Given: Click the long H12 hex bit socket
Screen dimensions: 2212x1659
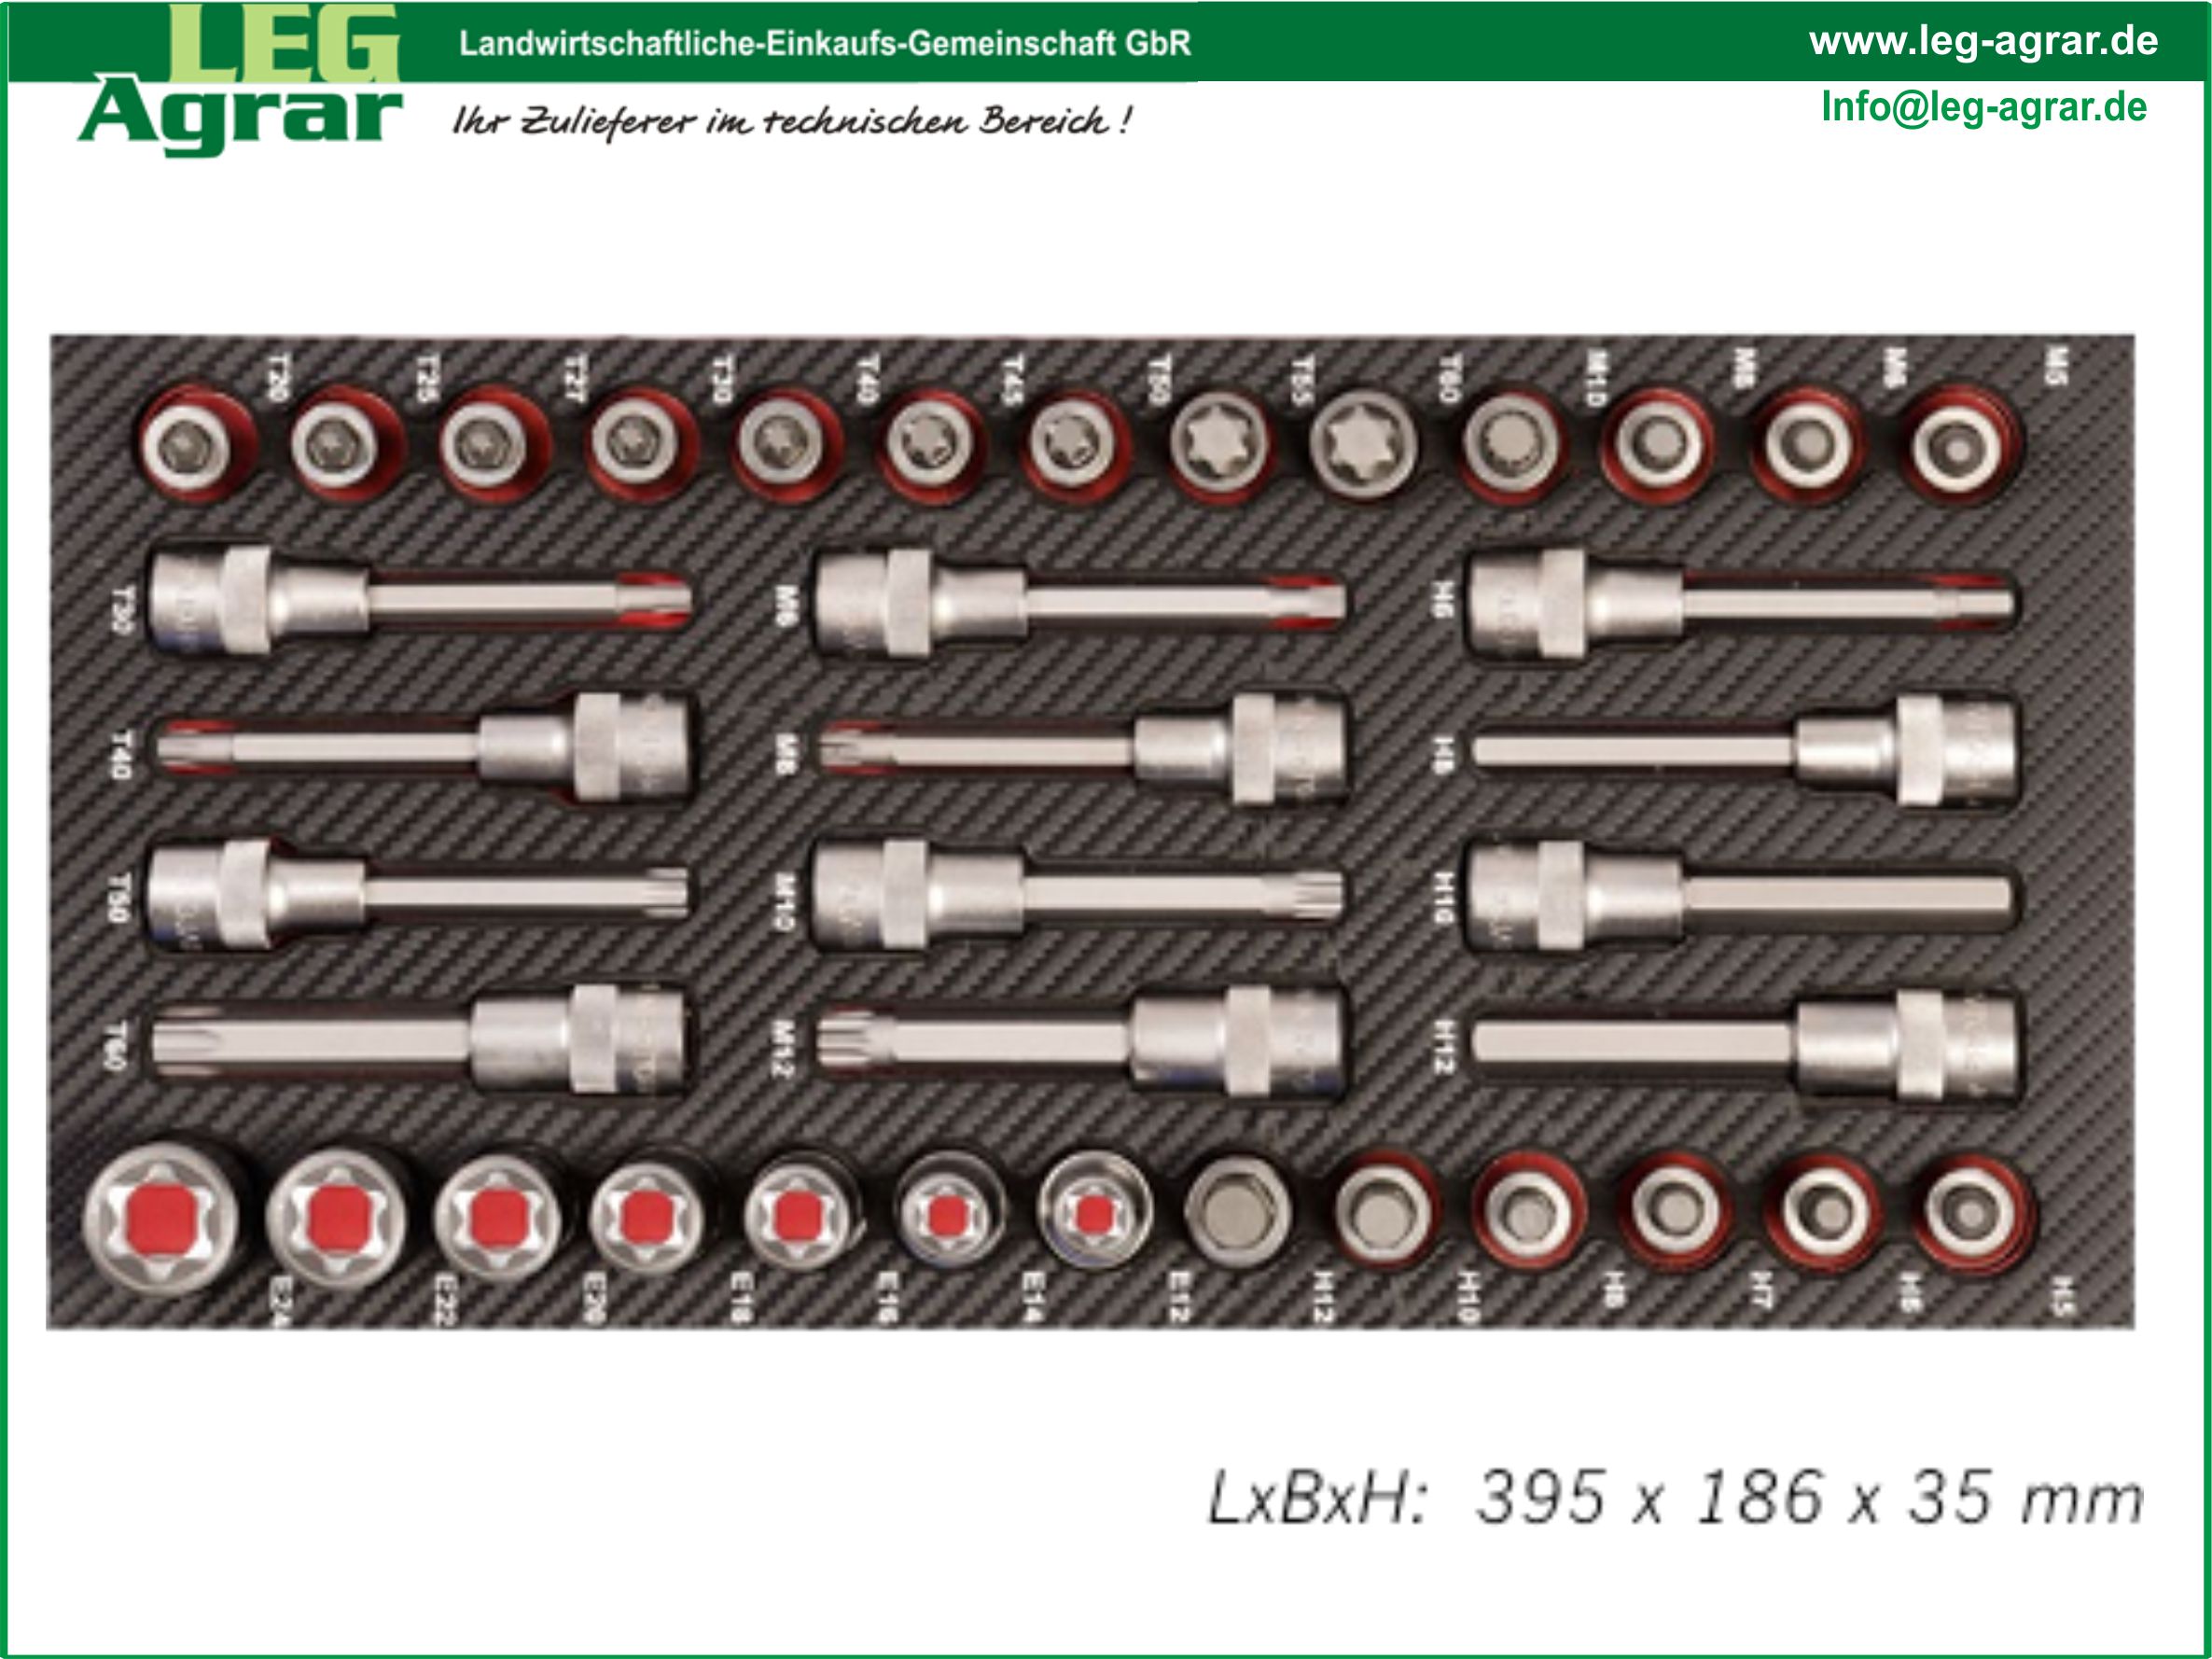Looking at the screenshot, I should pos(1745,1043).
